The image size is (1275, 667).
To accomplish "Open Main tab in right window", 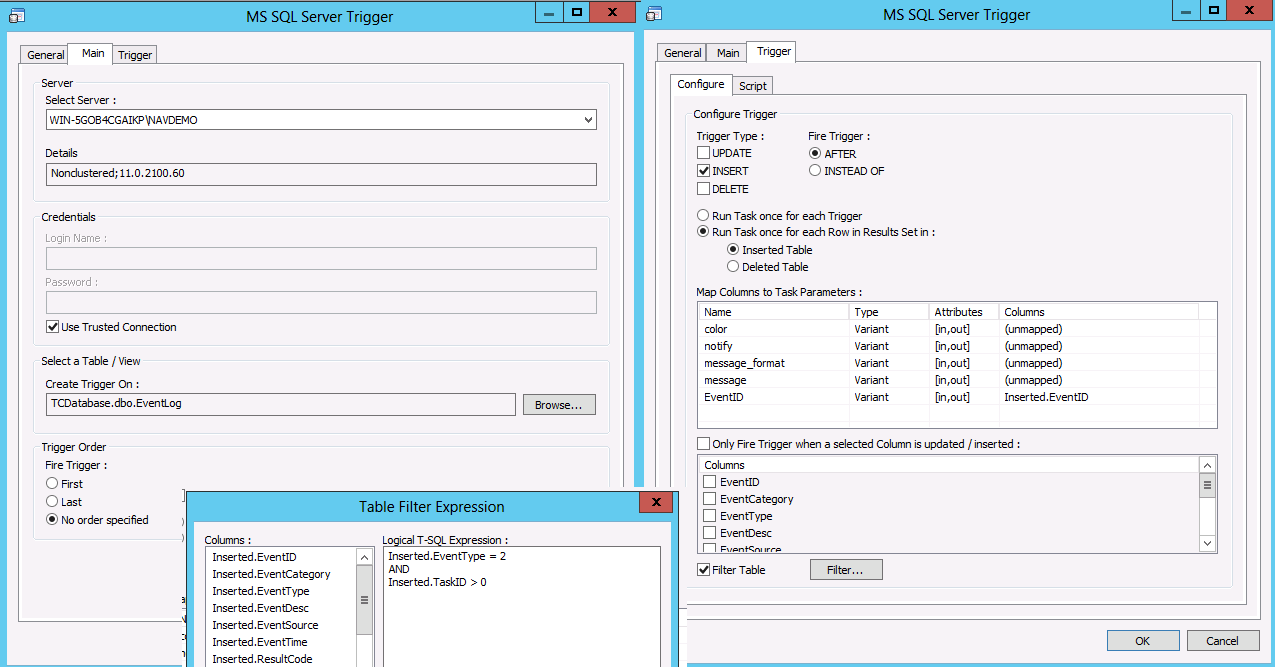I will [728, 53].
